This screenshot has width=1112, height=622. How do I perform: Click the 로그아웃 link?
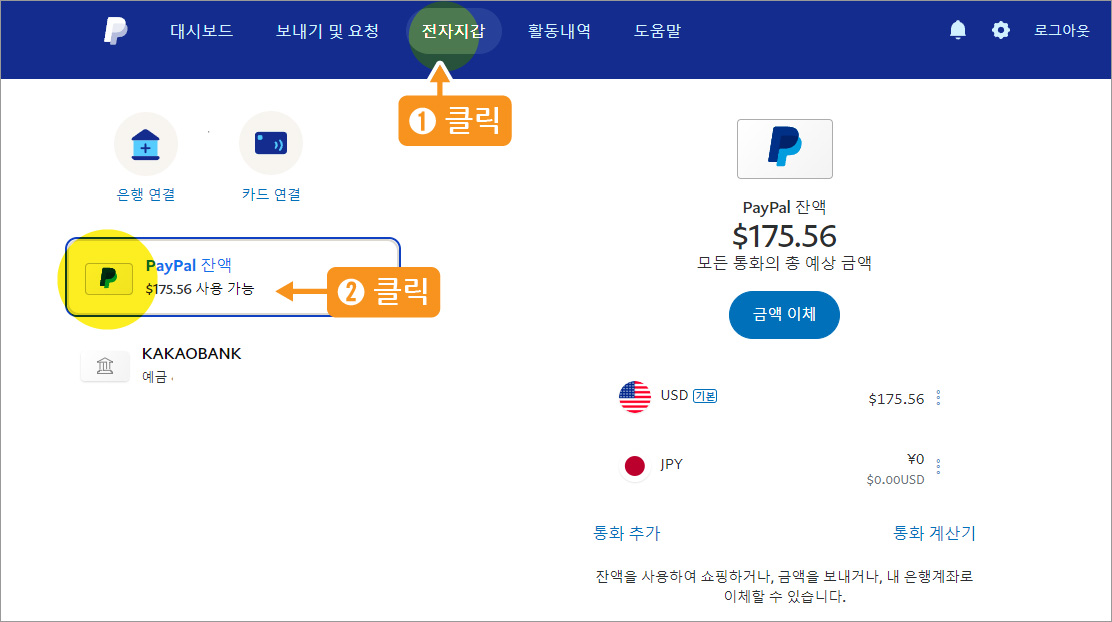(x=1061, y=30)
